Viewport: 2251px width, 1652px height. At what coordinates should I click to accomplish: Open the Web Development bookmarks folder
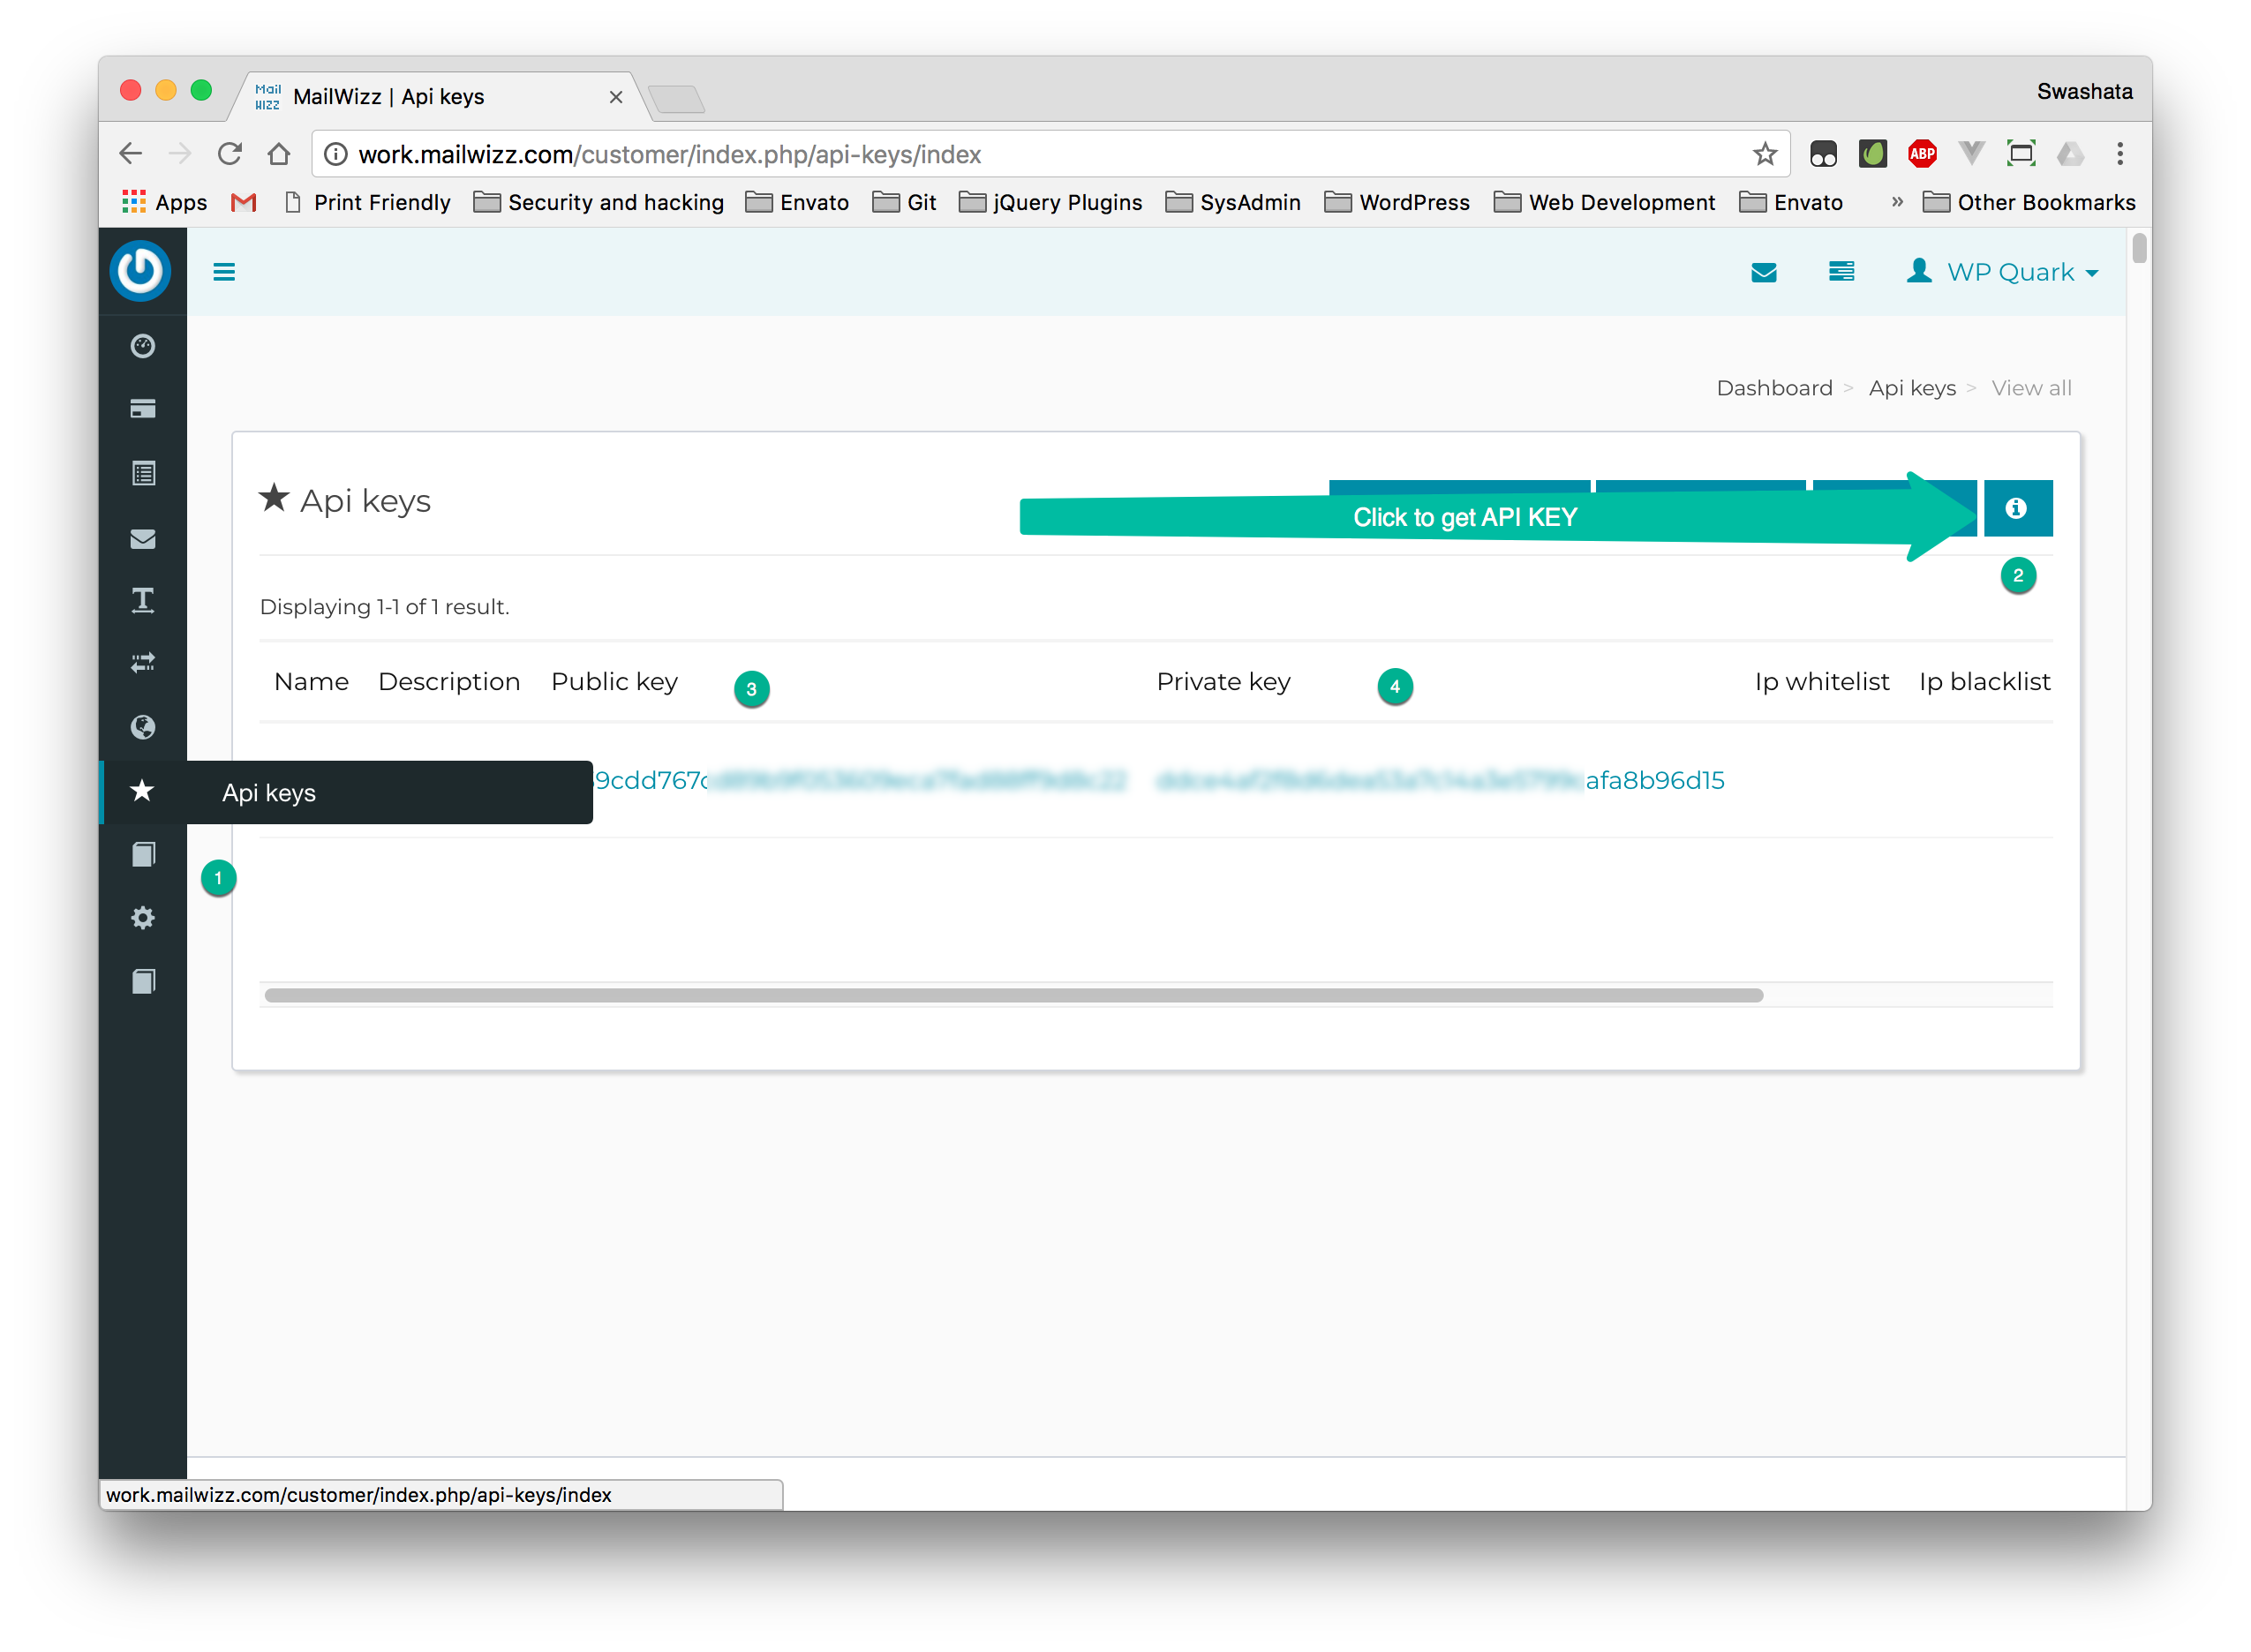pyautogui.click(x=1604, y=202)
